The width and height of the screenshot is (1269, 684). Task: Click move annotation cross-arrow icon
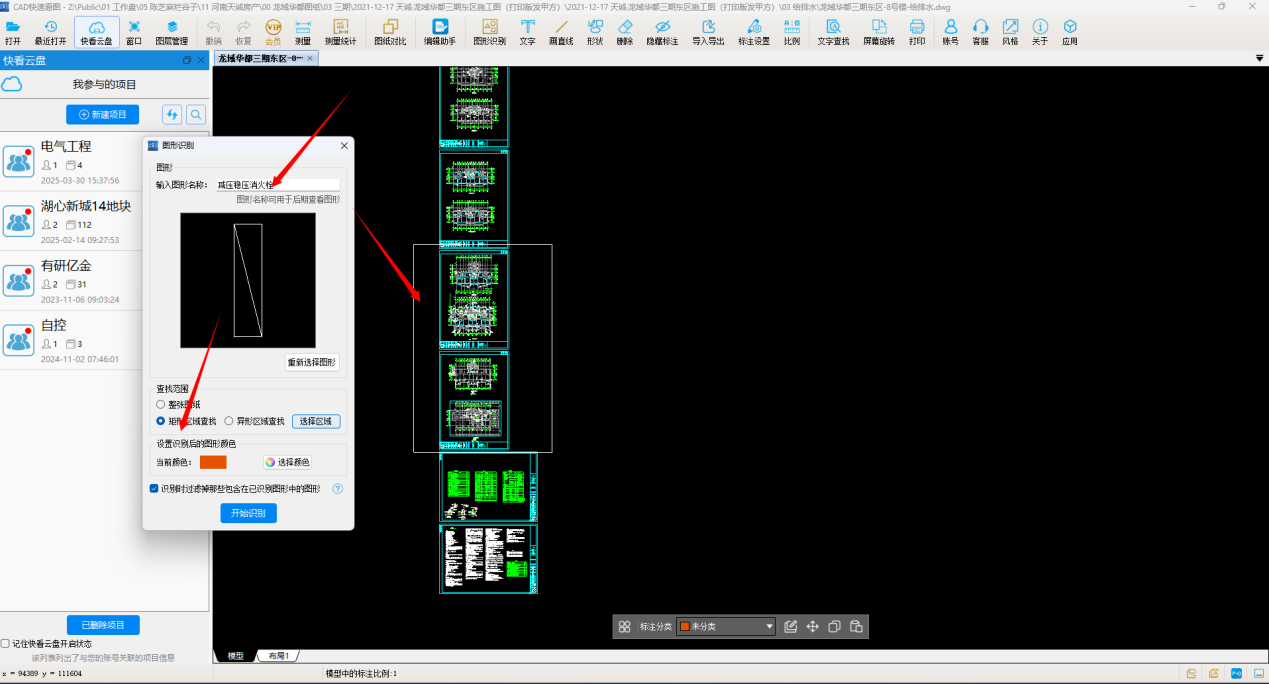(x=813, y=626)
